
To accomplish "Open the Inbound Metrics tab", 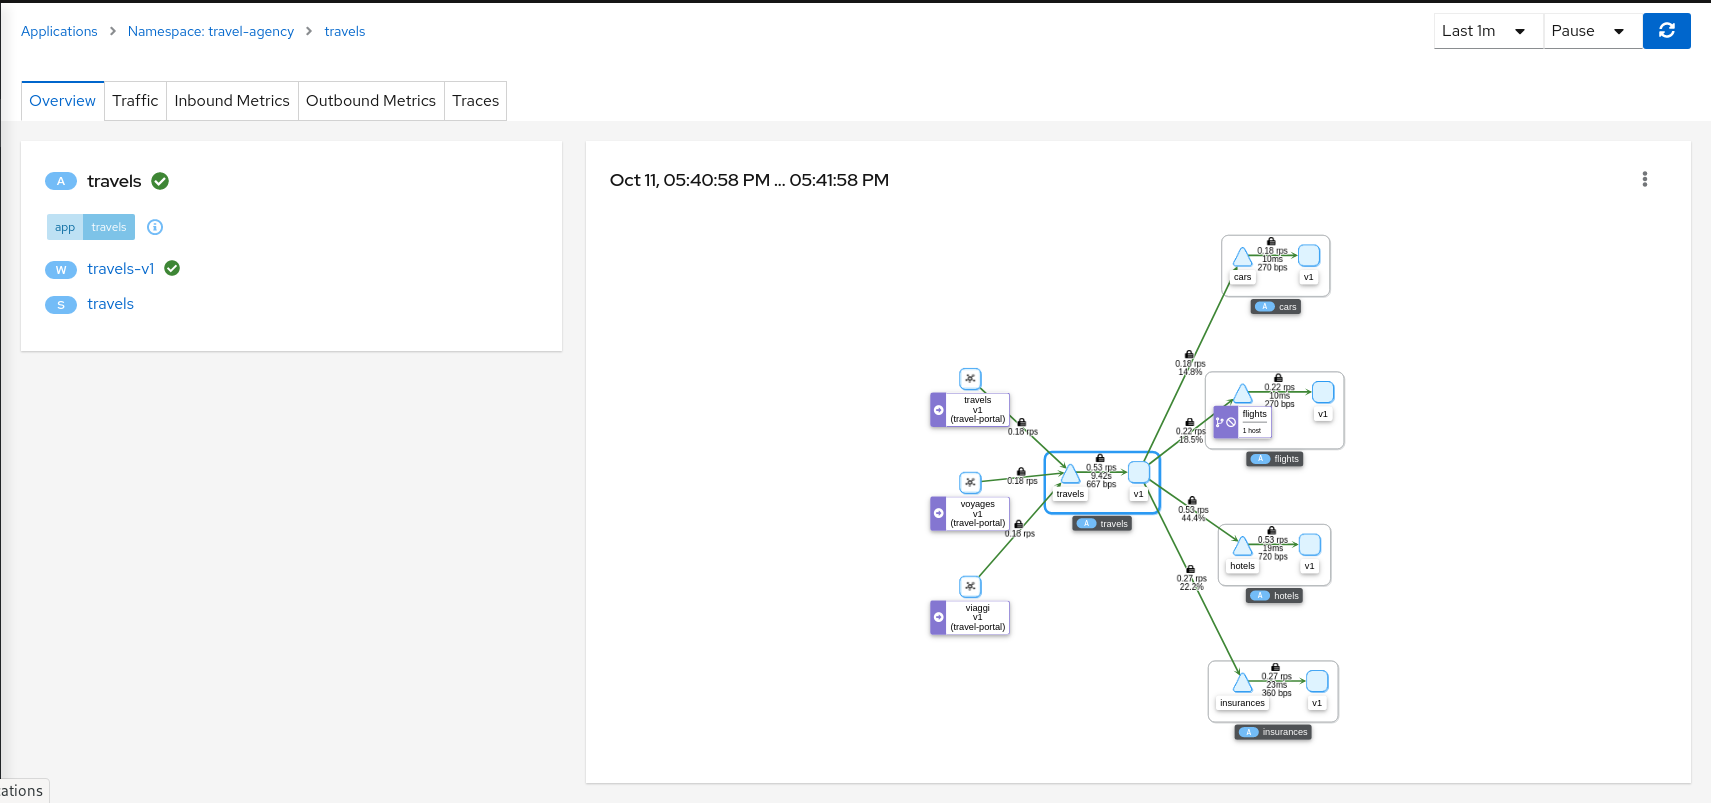I will 232,101.
